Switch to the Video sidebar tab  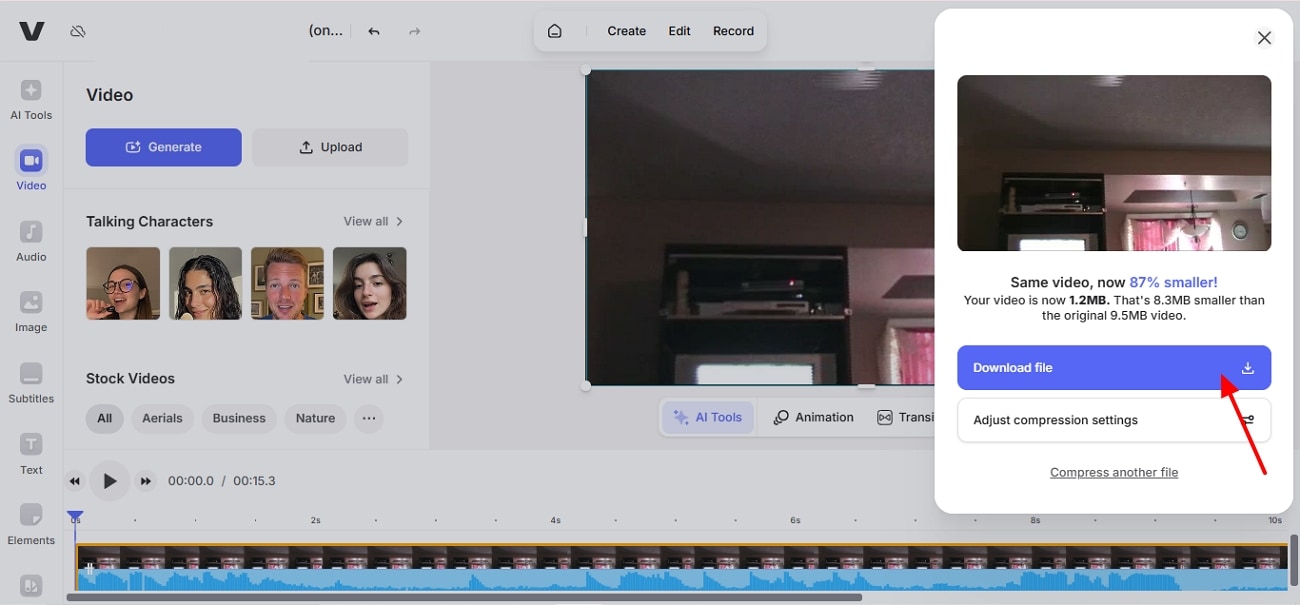click(x=31, y=168)
